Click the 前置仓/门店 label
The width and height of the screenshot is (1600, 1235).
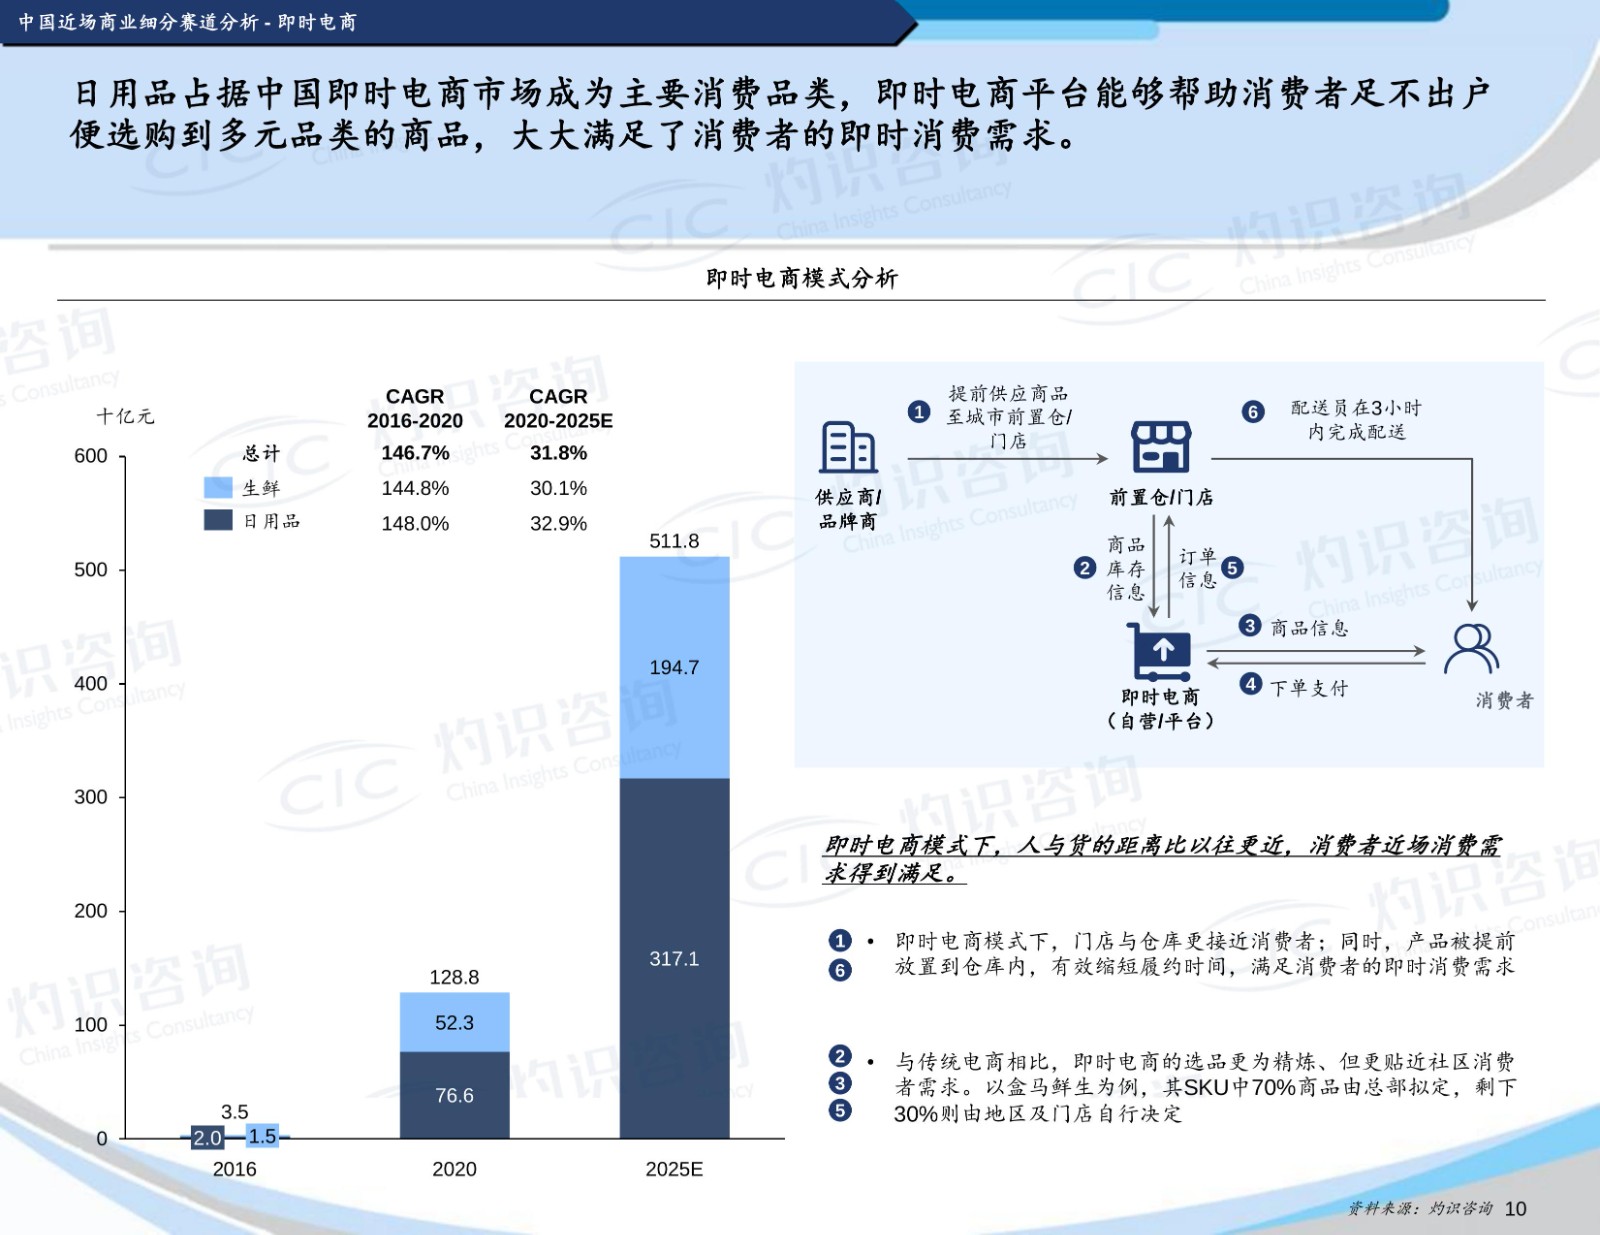[x=1160, y=497]
